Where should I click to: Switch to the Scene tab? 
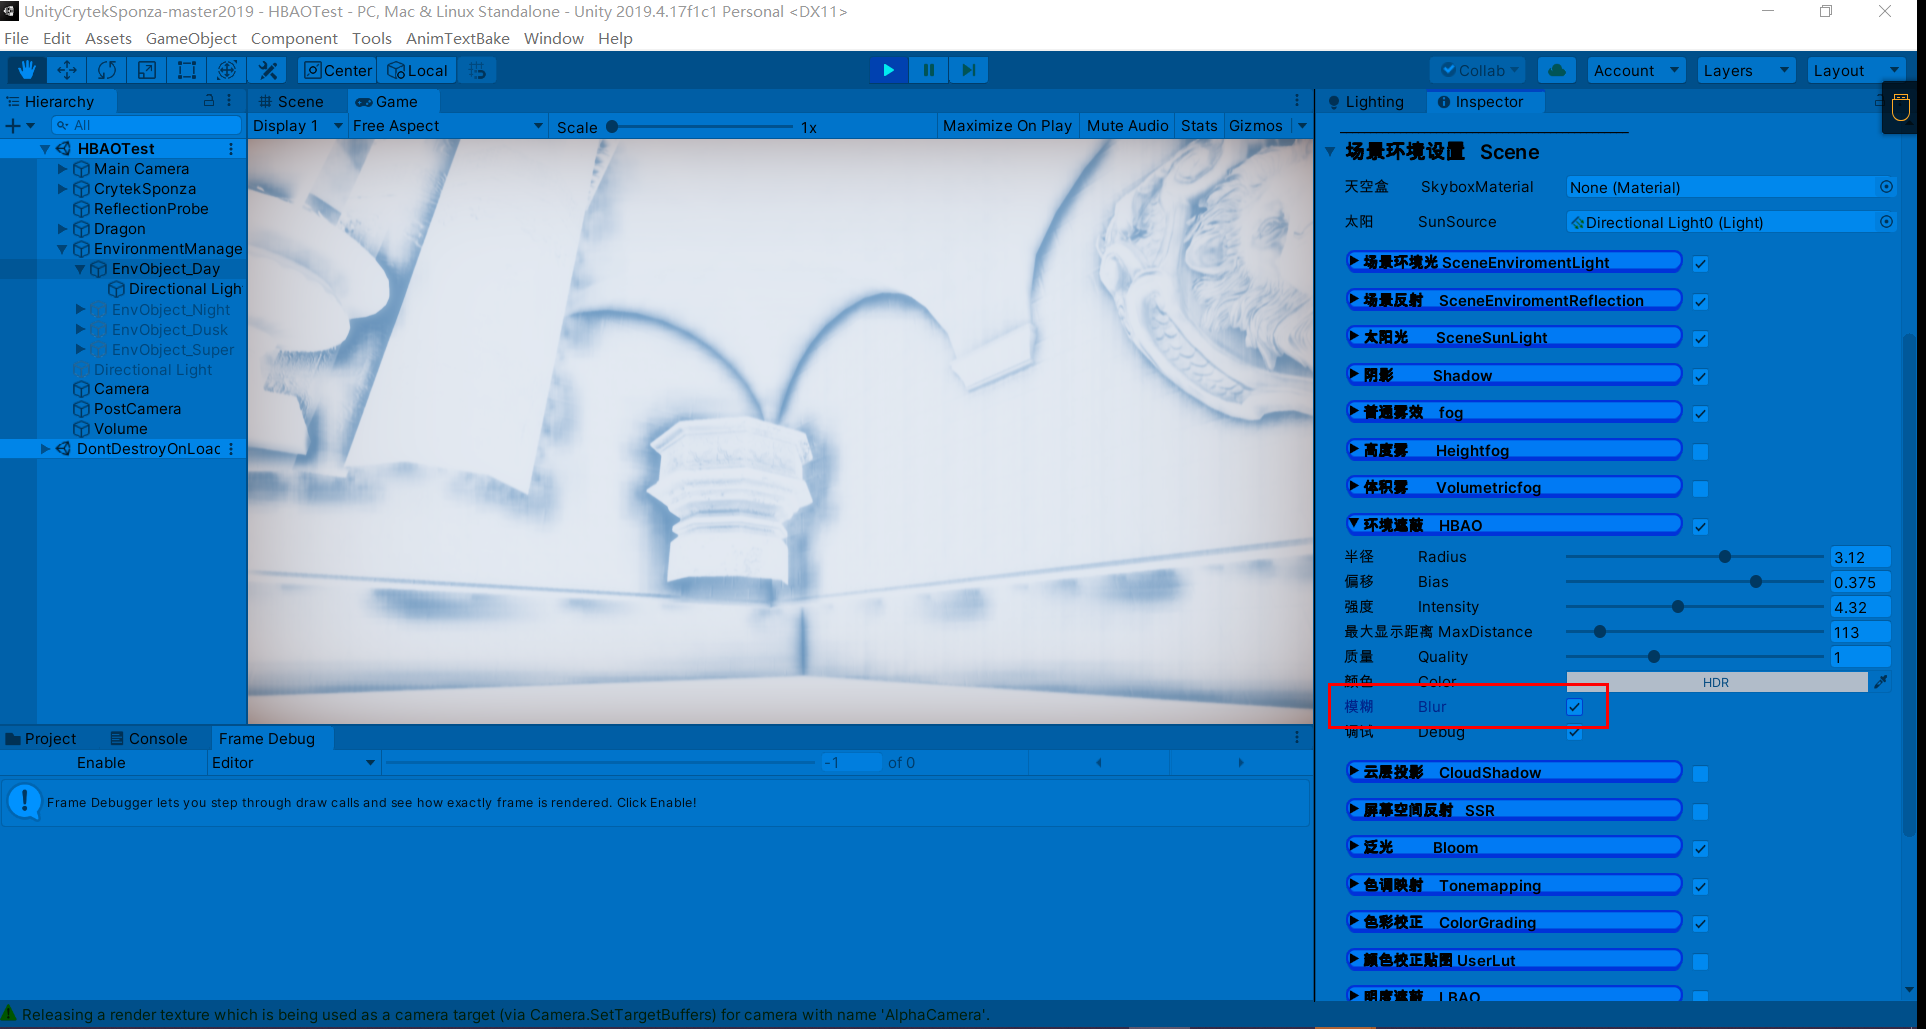[292, 102]
